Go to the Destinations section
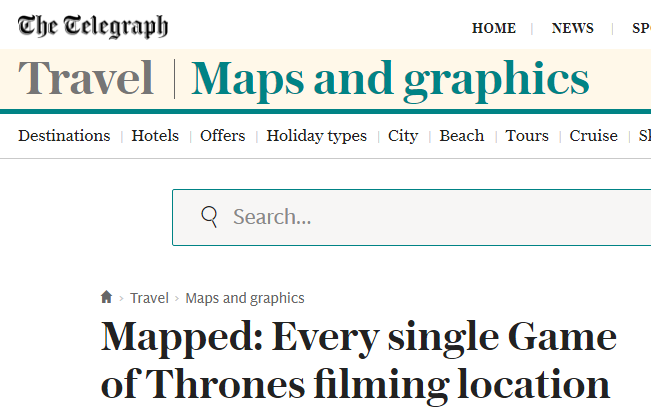 tap(64, 136)
